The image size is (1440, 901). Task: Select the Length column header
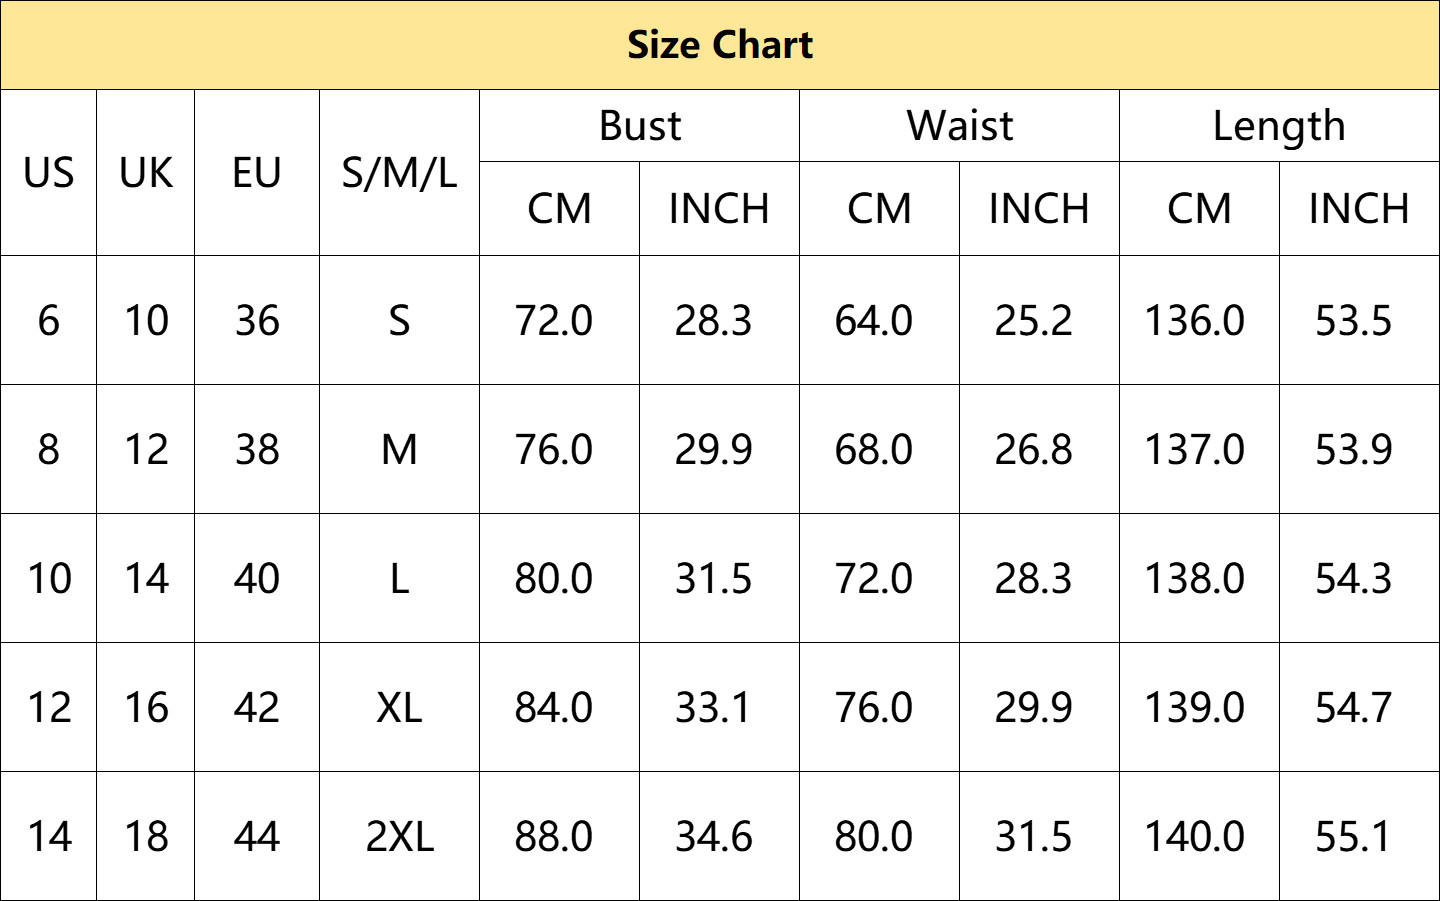tap(1279, 126)
